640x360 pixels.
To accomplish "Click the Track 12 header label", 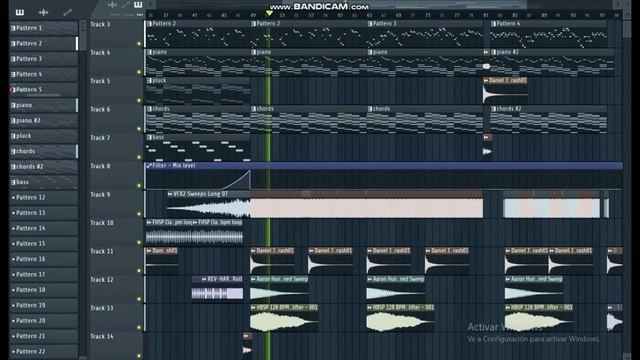I will (x=102, y=280).
